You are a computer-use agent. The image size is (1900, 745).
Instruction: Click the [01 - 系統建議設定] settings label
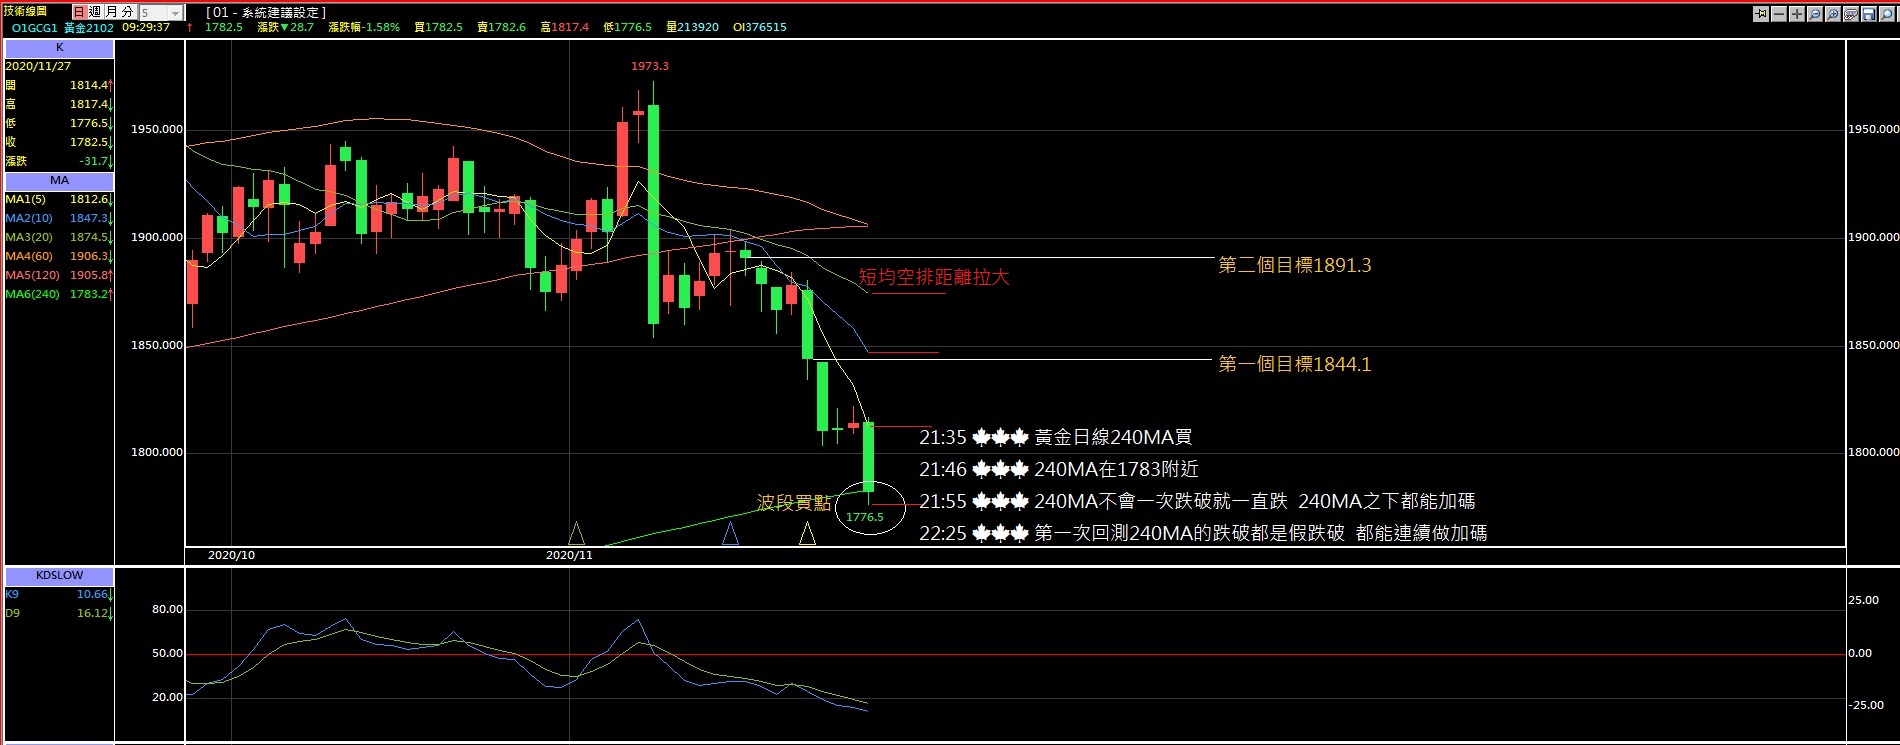pyautogui.click(x=266, y=12)
